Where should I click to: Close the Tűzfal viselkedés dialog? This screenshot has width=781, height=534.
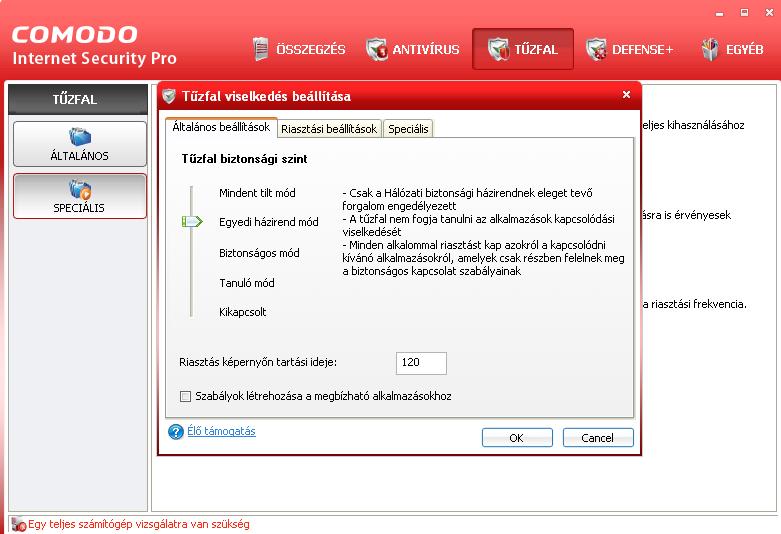pyautogui.click(x=626, y=95)
